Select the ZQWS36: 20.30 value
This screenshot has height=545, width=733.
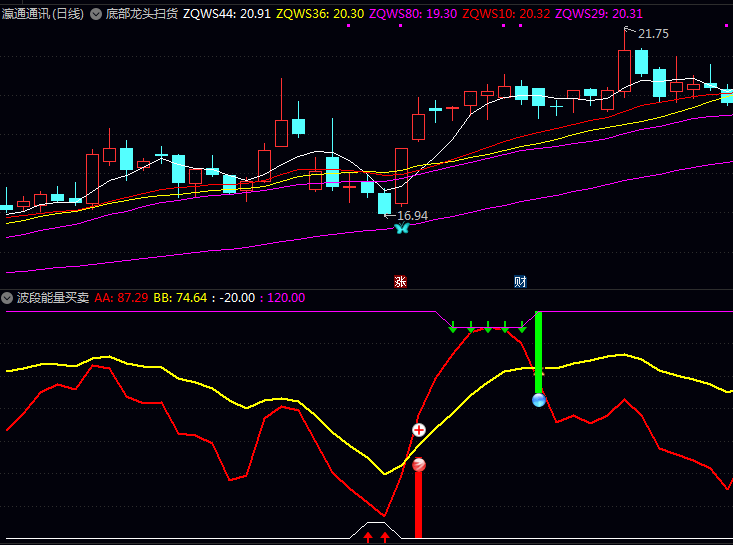[320, 14]
